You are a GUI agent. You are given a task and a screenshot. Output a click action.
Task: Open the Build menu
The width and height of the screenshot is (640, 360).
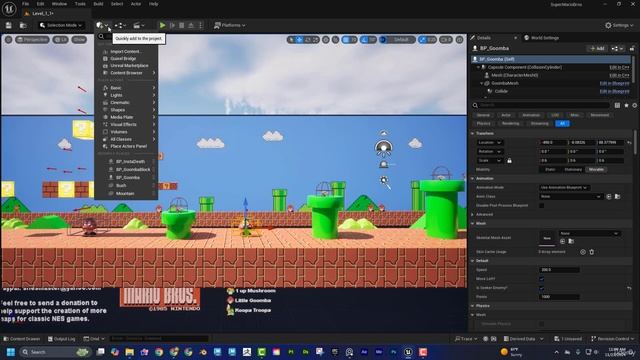pos(98,4)
